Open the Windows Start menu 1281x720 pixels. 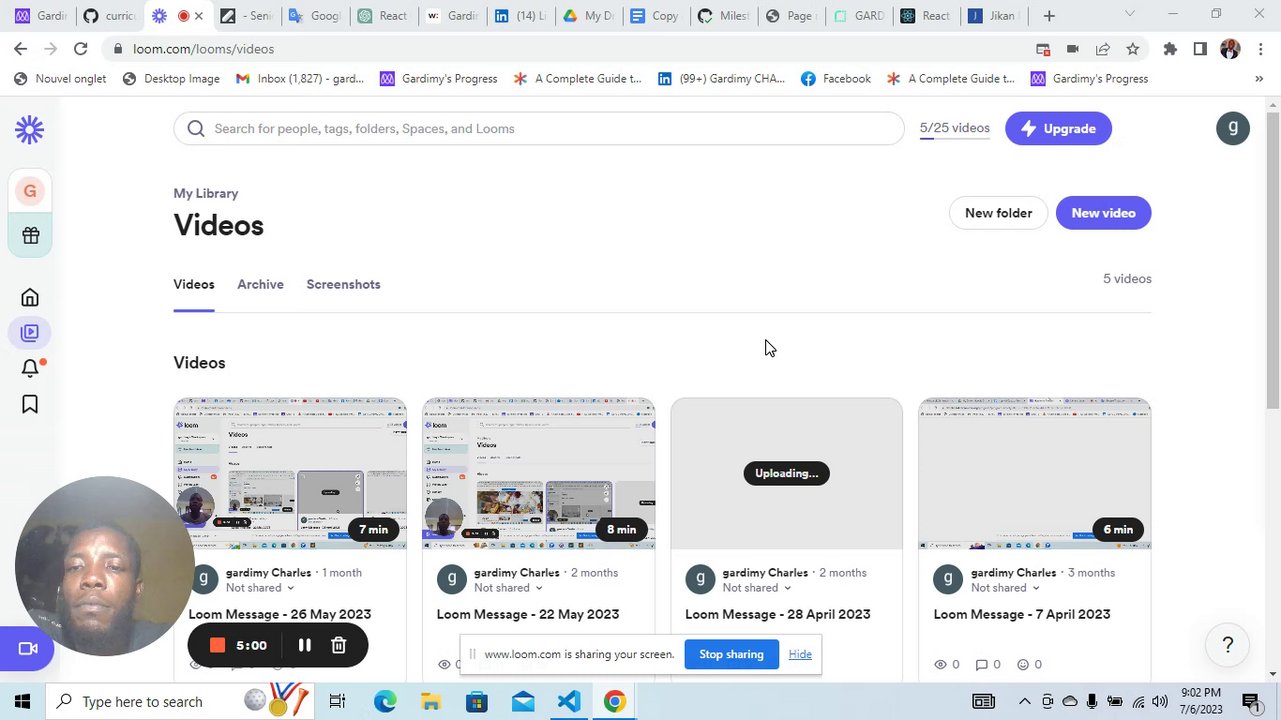click(x=22, y=702)
